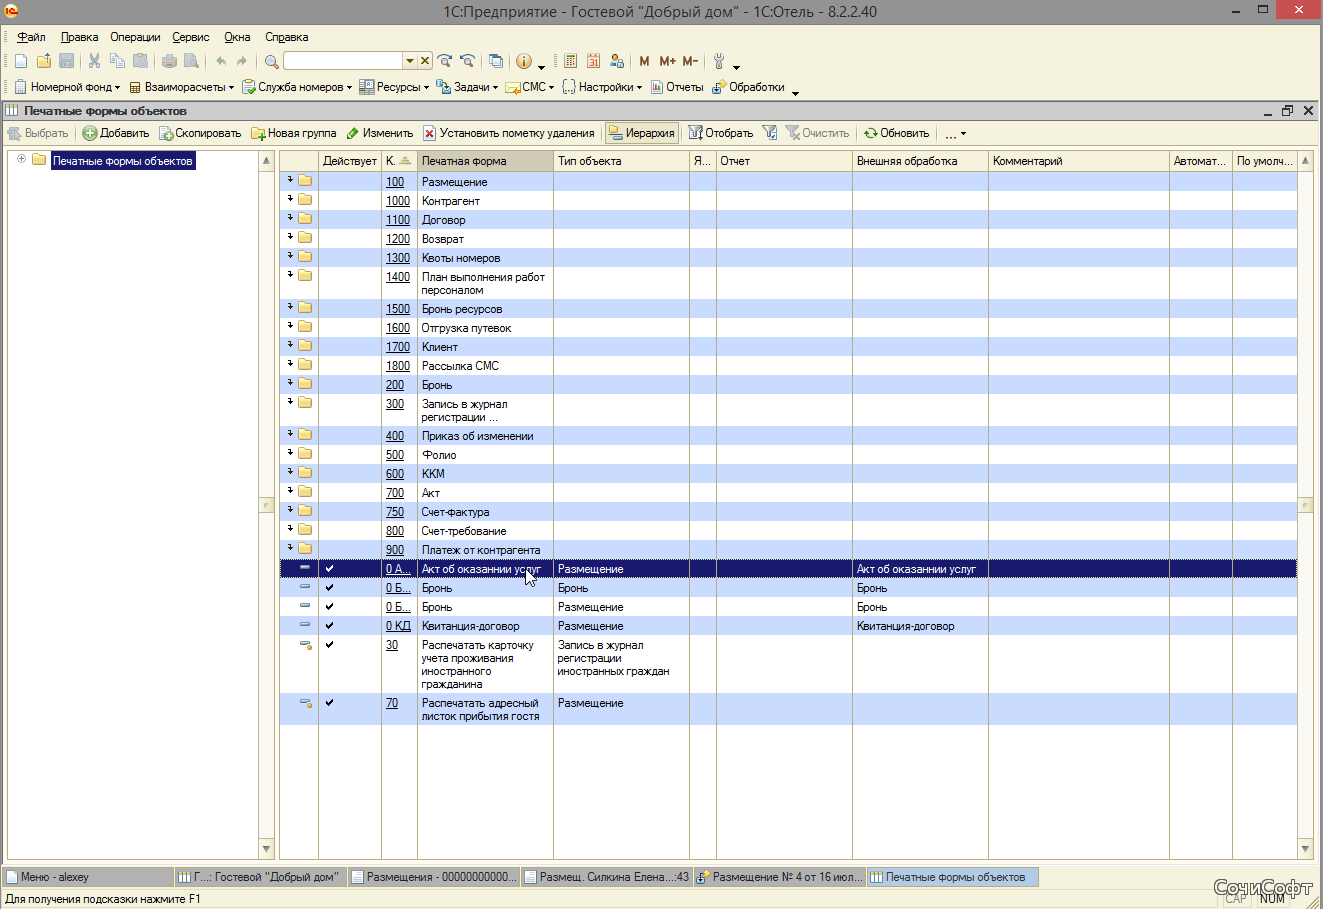Toggle Действует checkmark for row code 70
Image resolution: width=1323 pixels, height=909 pixels.
pyautogui.click(x=329, y=702)
